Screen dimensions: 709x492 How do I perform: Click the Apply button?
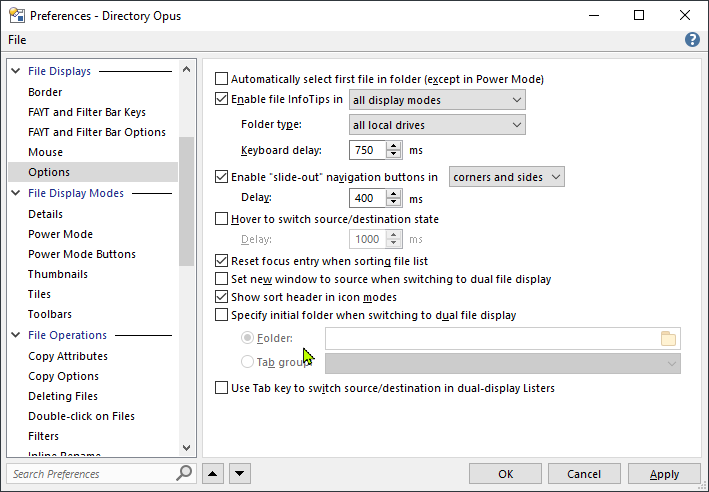click(664, 474)
